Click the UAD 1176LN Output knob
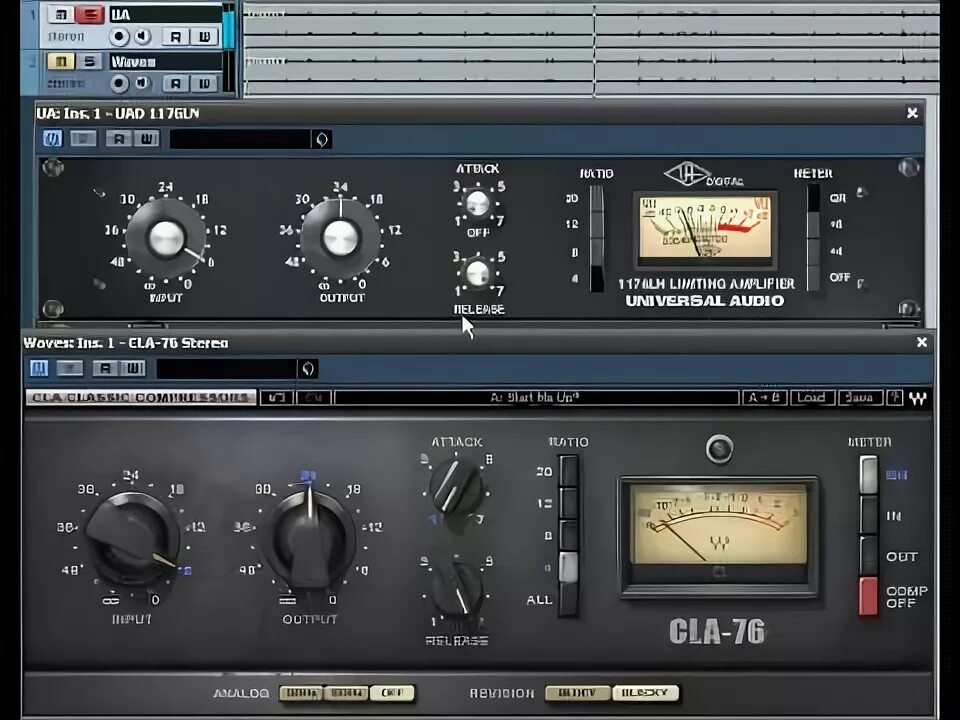This screenshot has height=720, width=960. coord(340,238)
